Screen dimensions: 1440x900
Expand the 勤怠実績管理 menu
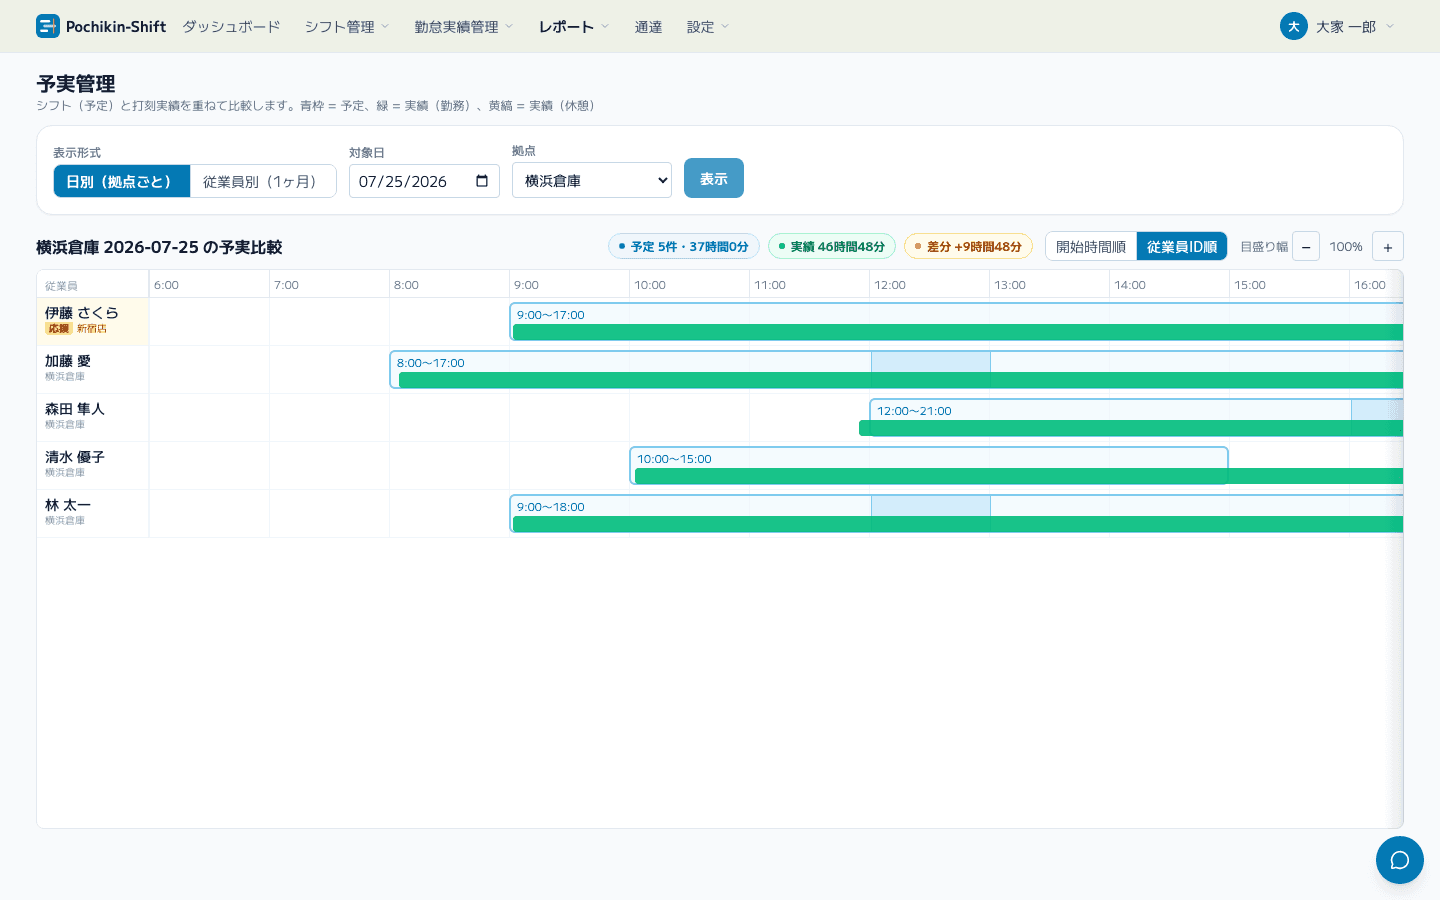(x=464, y=27)
